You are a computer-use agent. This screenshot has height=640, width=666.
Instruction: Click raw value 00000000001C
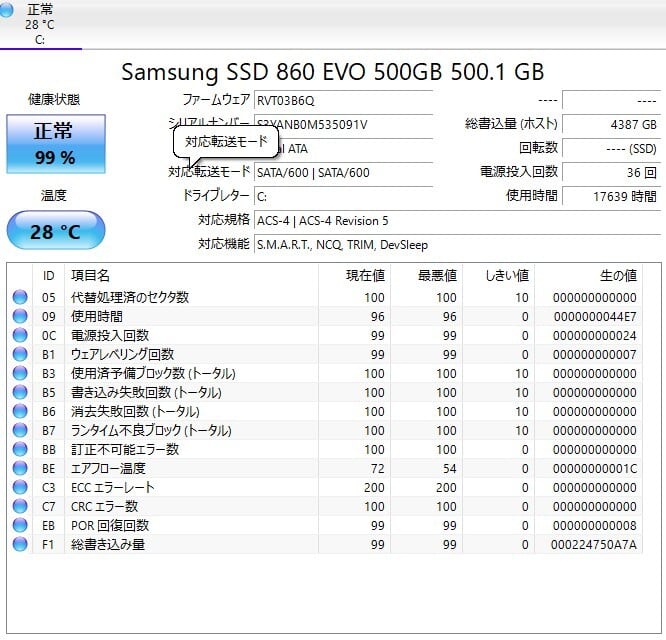click(595, 469)
